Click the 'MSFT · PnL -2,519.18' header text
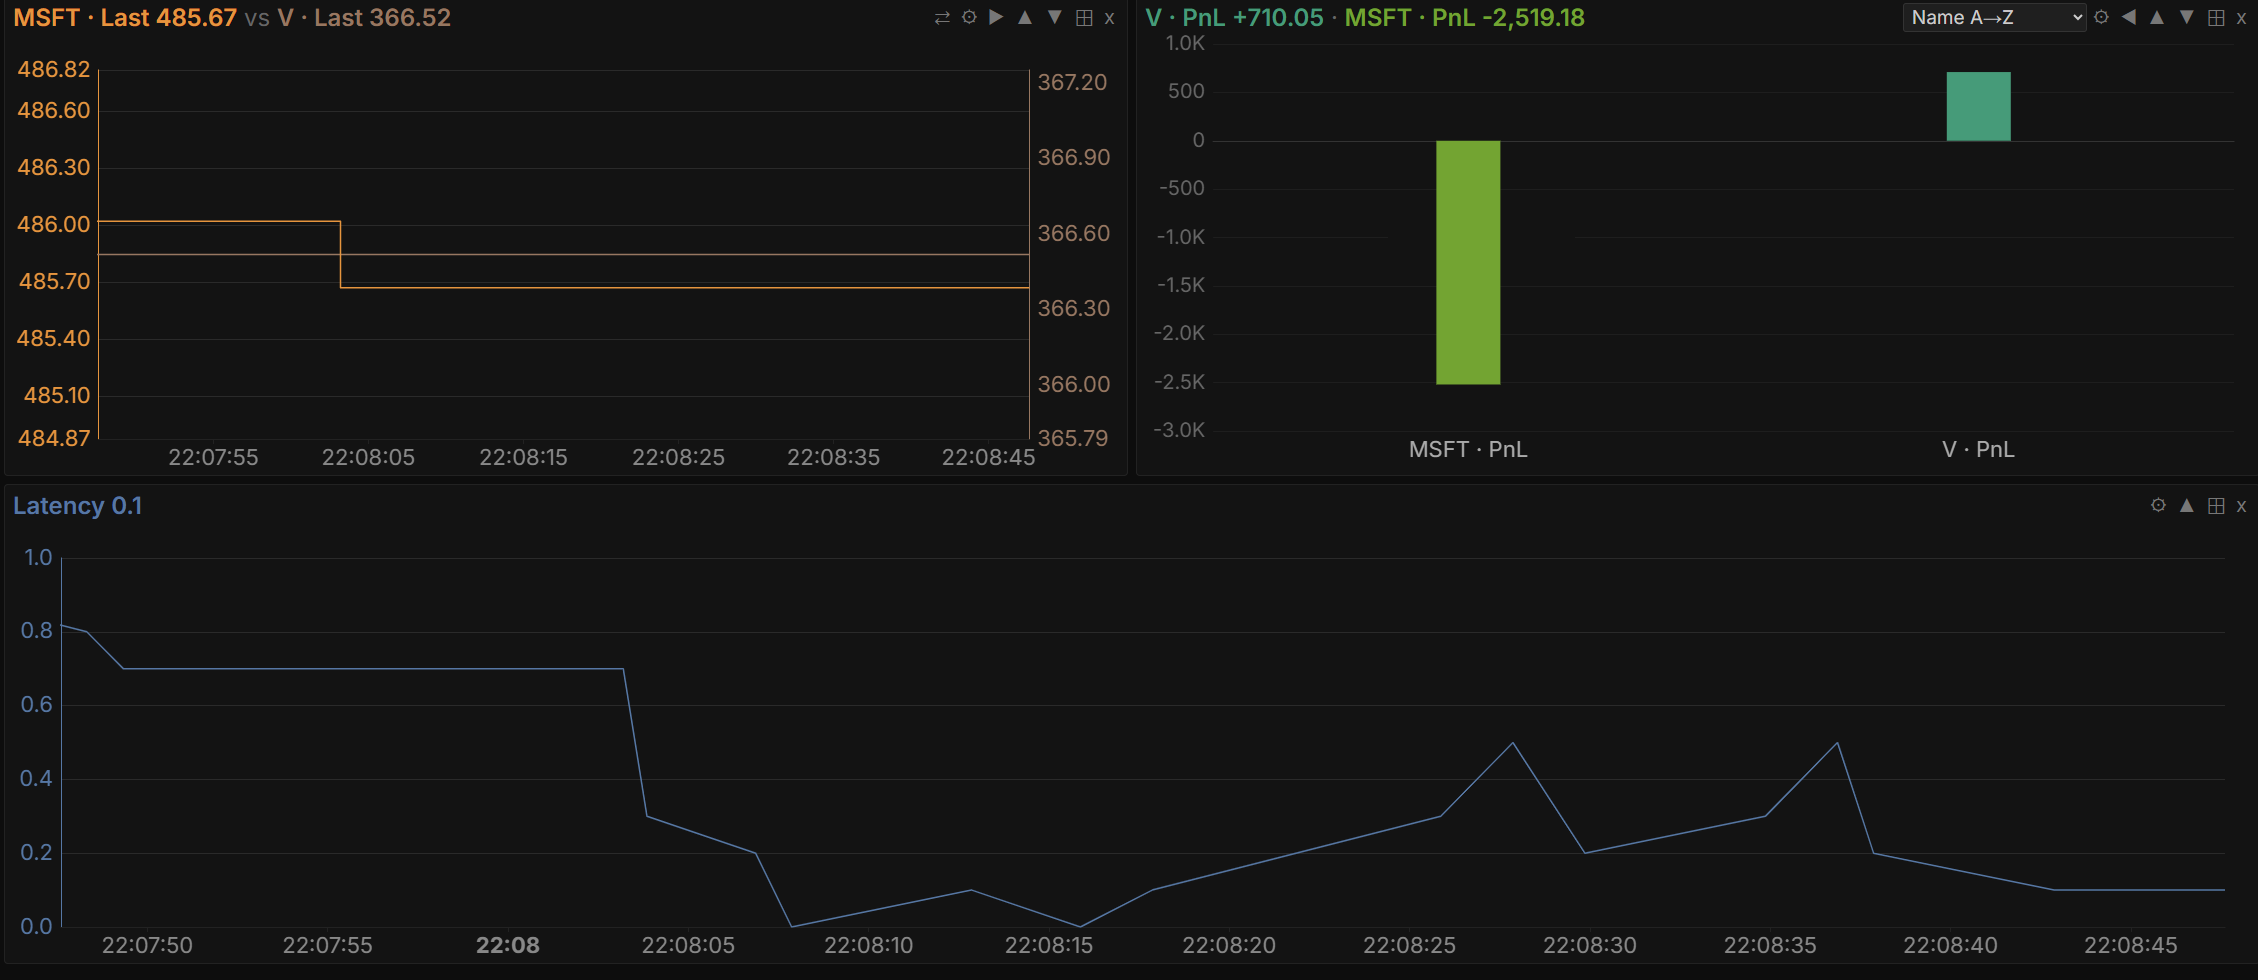The width and height of the screenshot is (2258, 980). point(1464,18)
